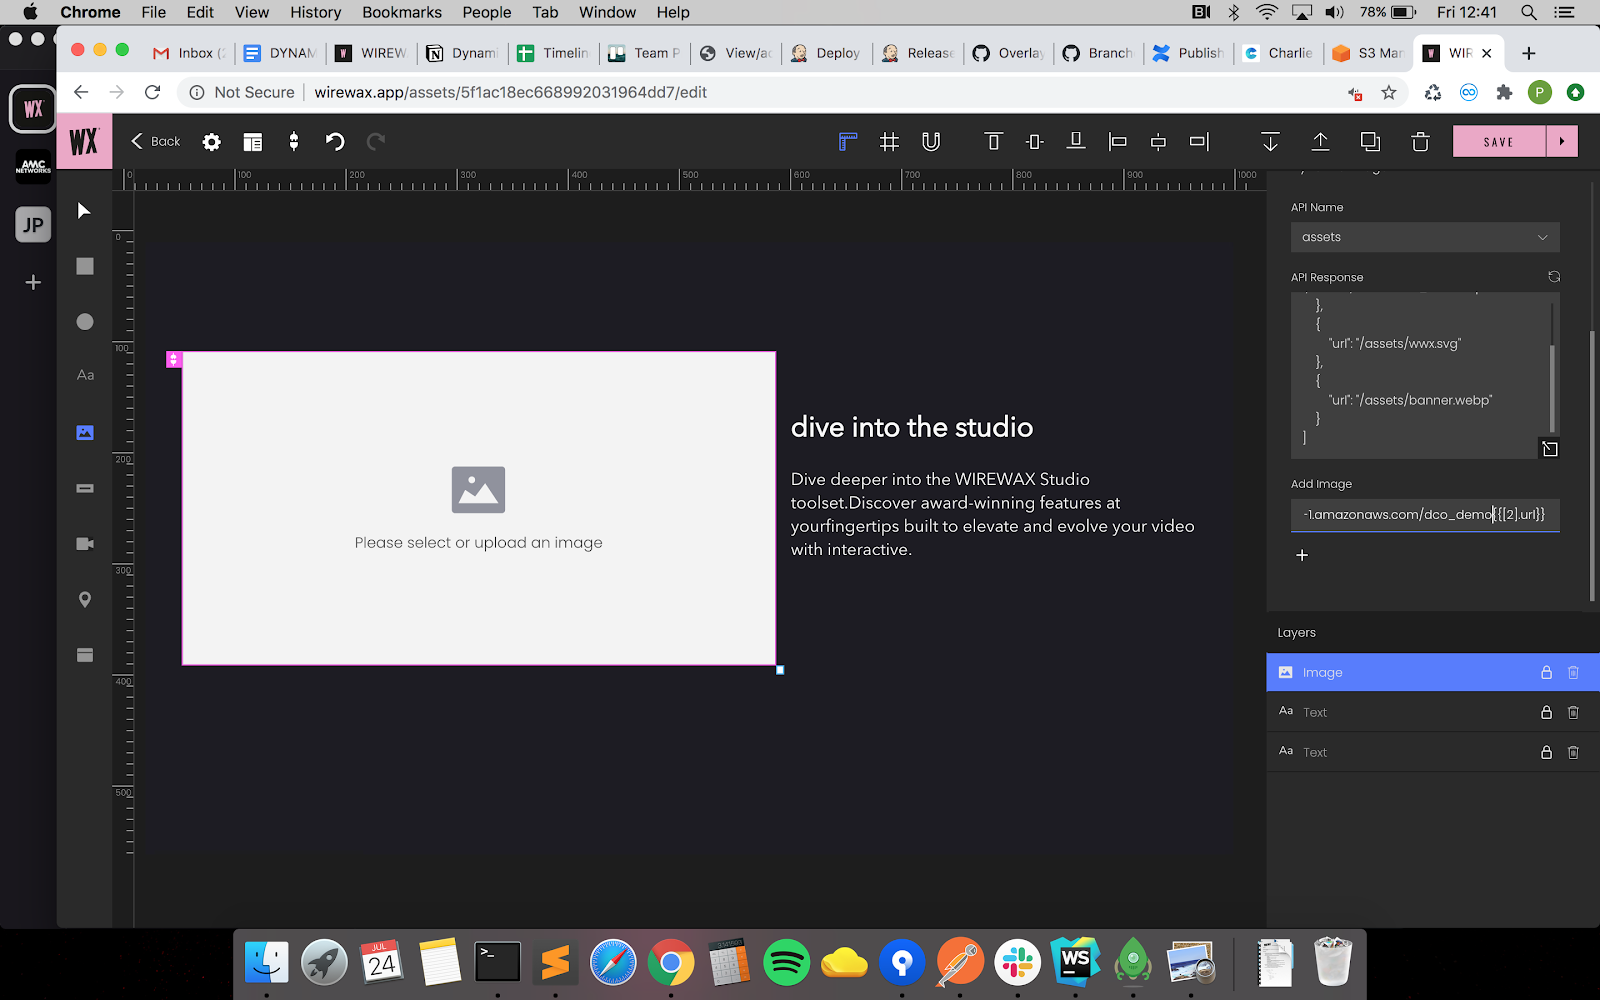Expand the Save options arrow
1600x1000 pixels.
pyautogui.click(x=1562, y=142)
